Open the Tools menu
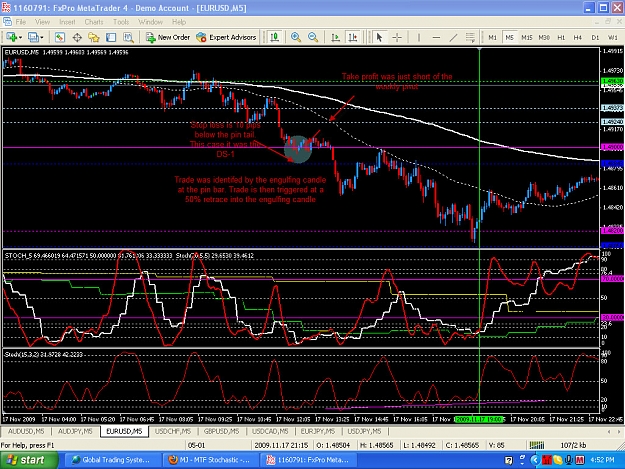This screenshot has width=625, height=469. click(121, 22)
